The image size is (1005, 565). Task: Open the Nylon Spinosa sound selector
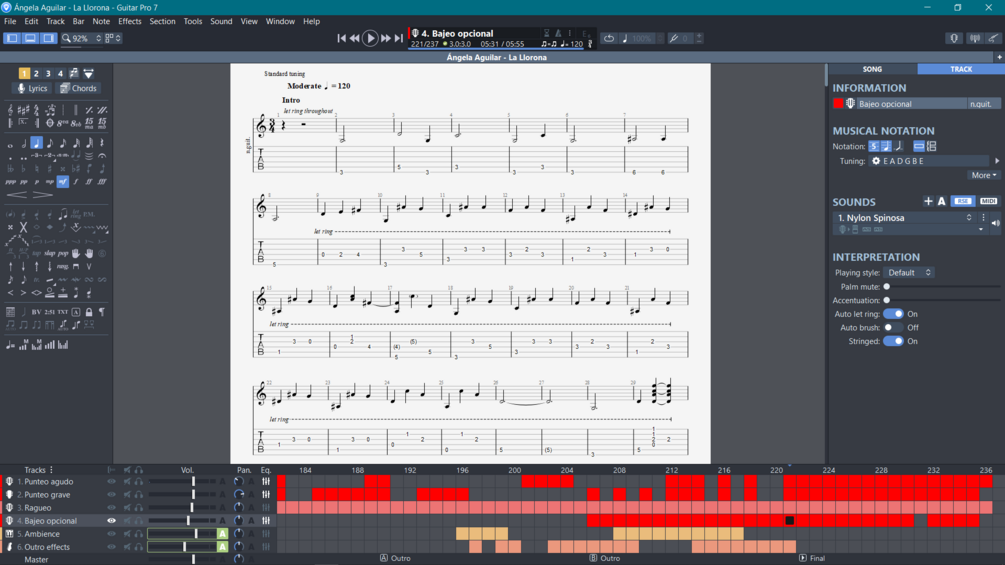coord(905,218)
